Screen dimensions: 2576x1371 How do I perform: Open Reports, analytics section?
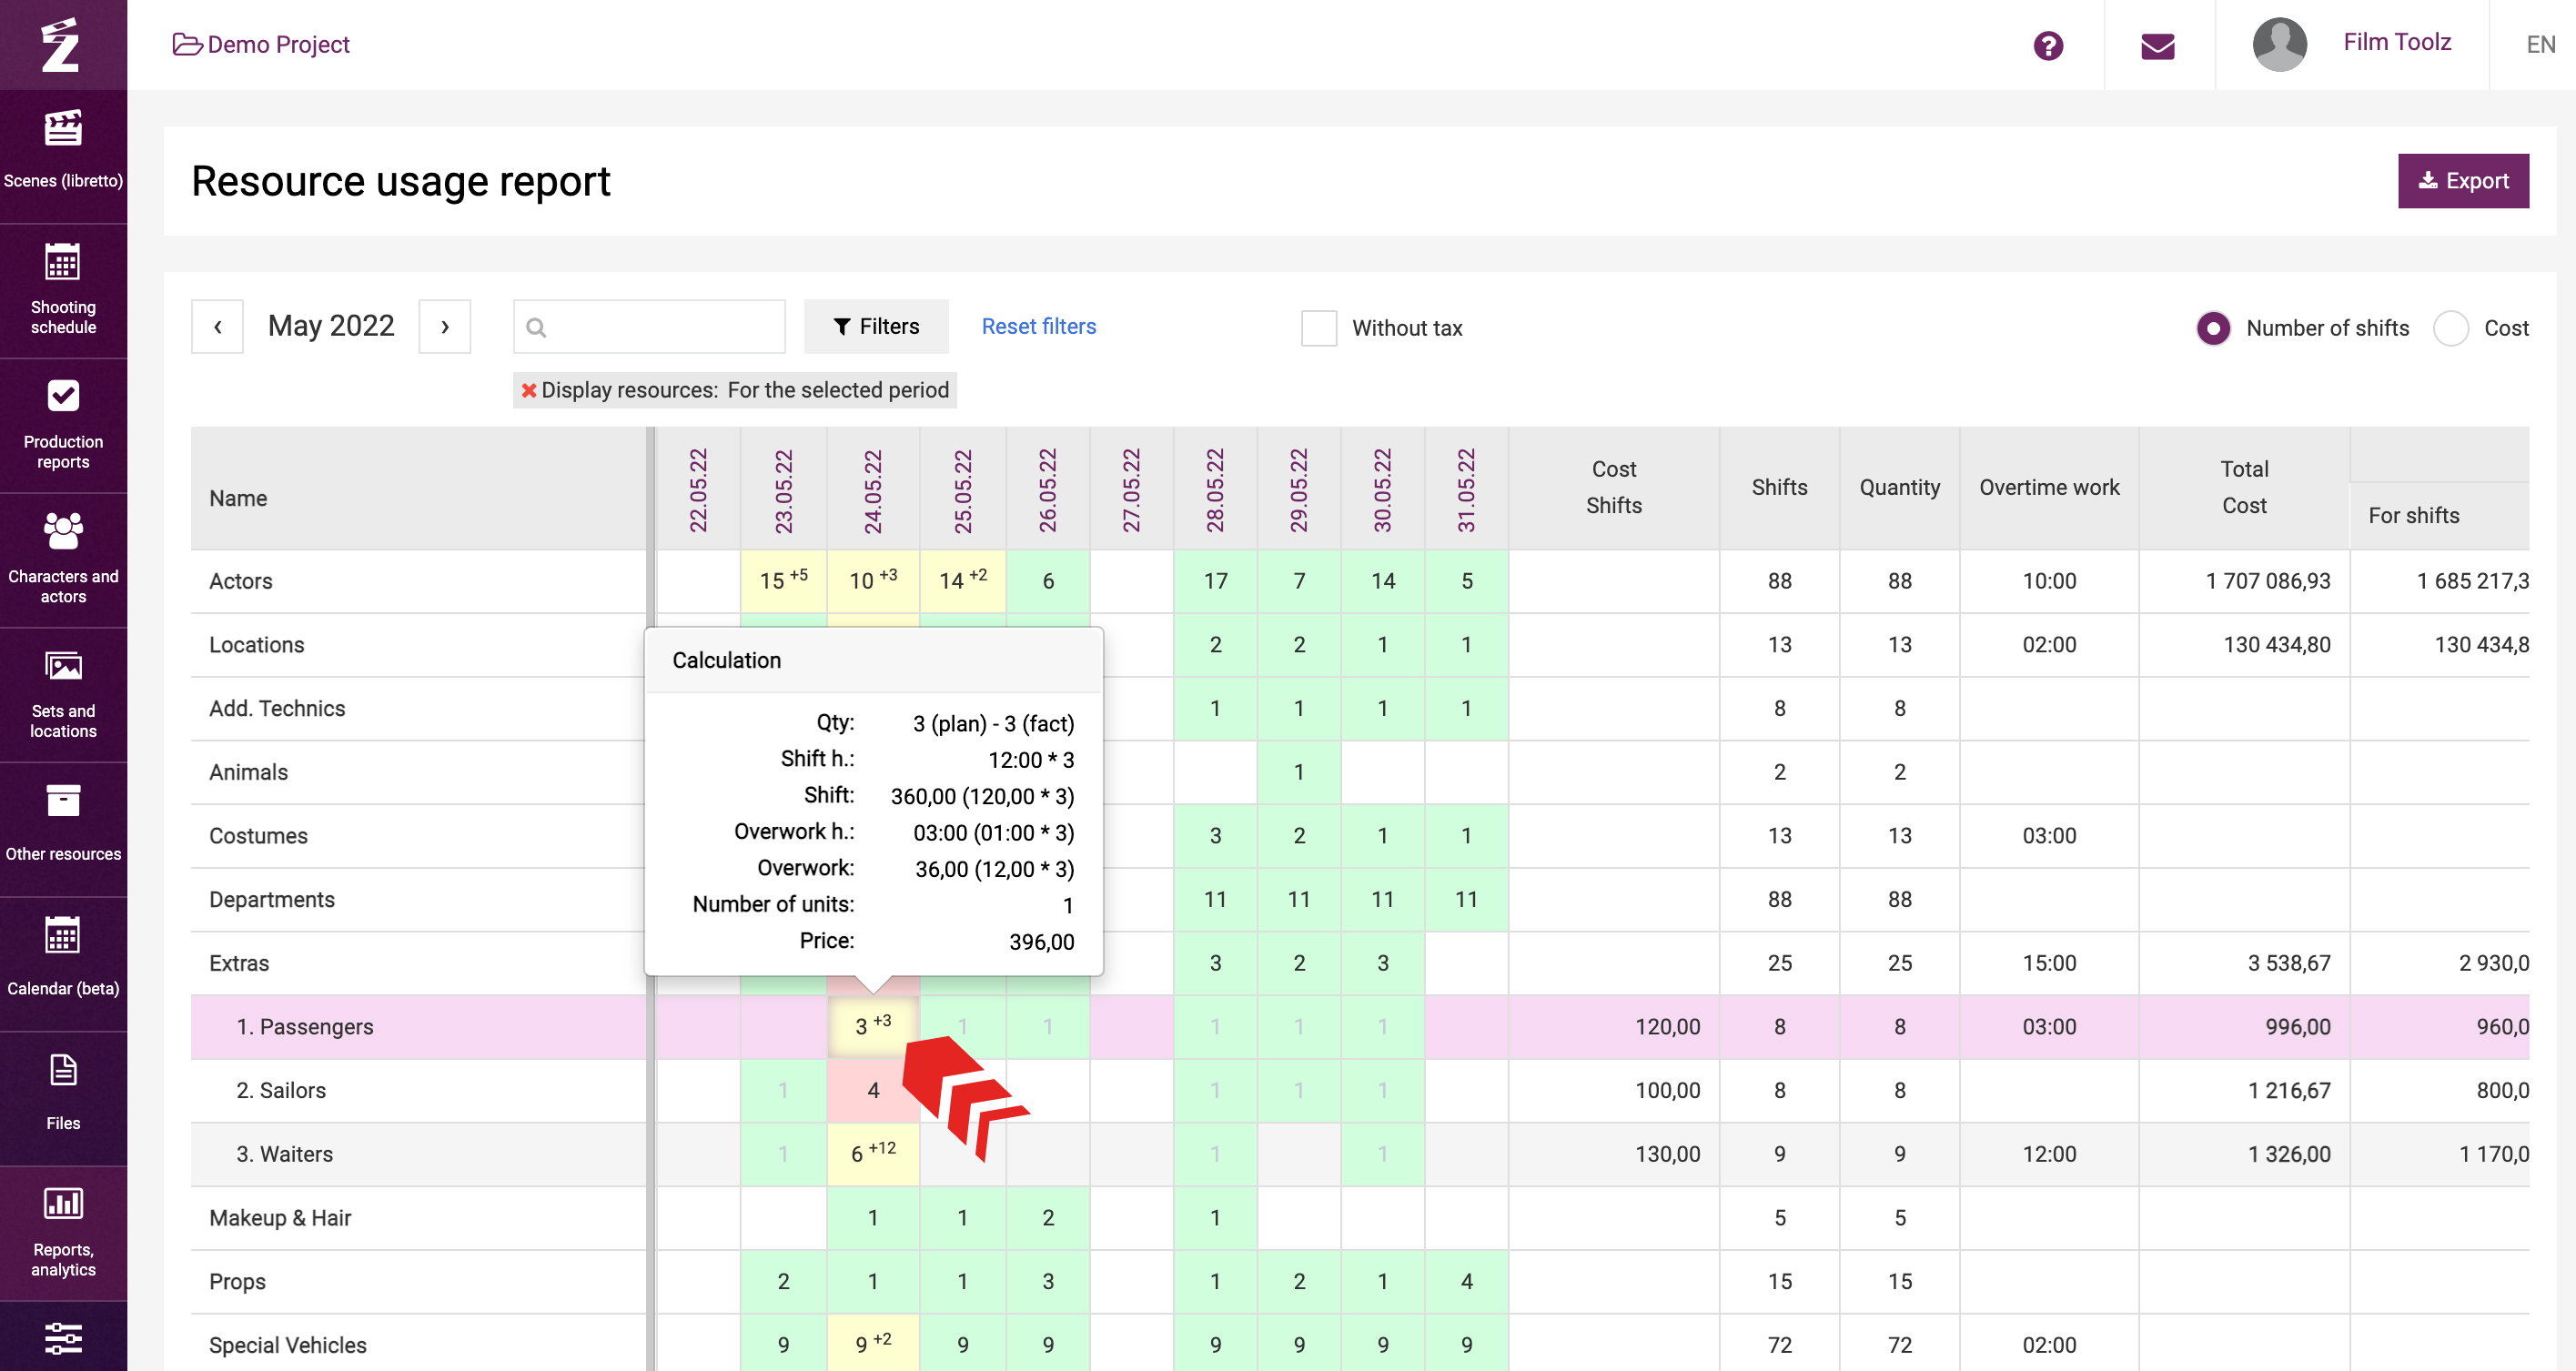click(x=63, y=1233)
